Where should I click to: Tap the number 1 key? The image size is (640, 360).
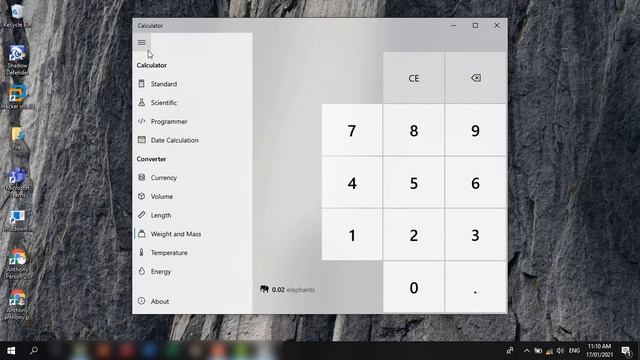pos(352,235)
